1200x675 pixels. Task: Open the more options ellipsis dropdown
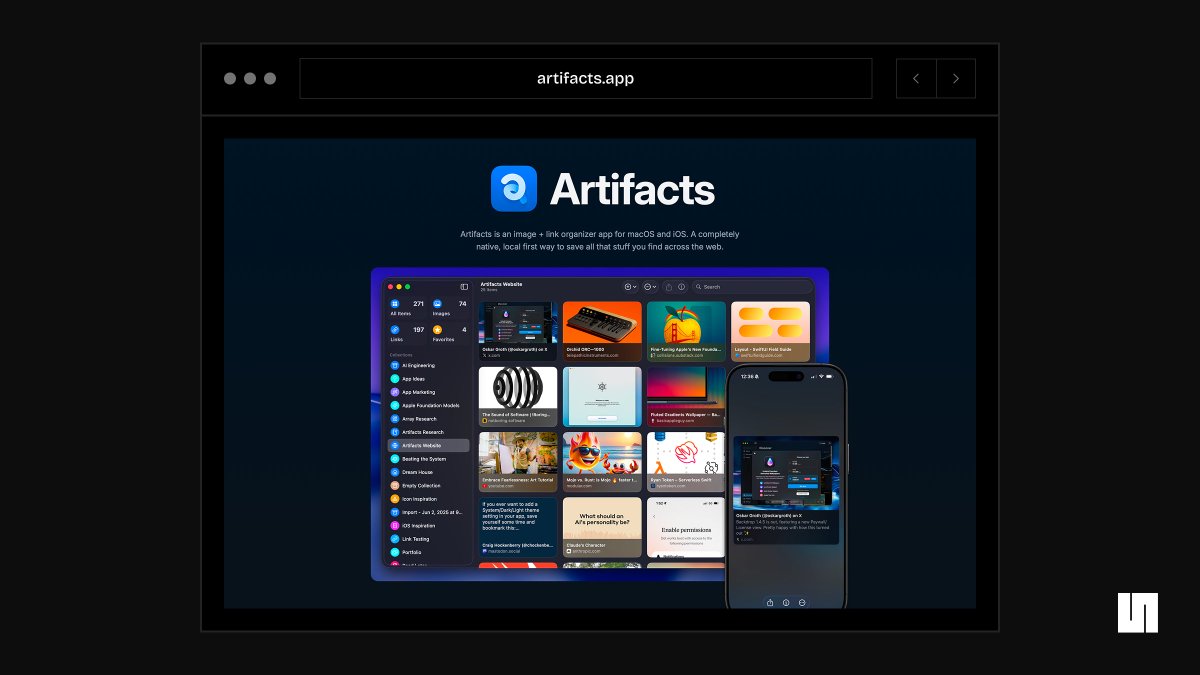click(650, 287)
